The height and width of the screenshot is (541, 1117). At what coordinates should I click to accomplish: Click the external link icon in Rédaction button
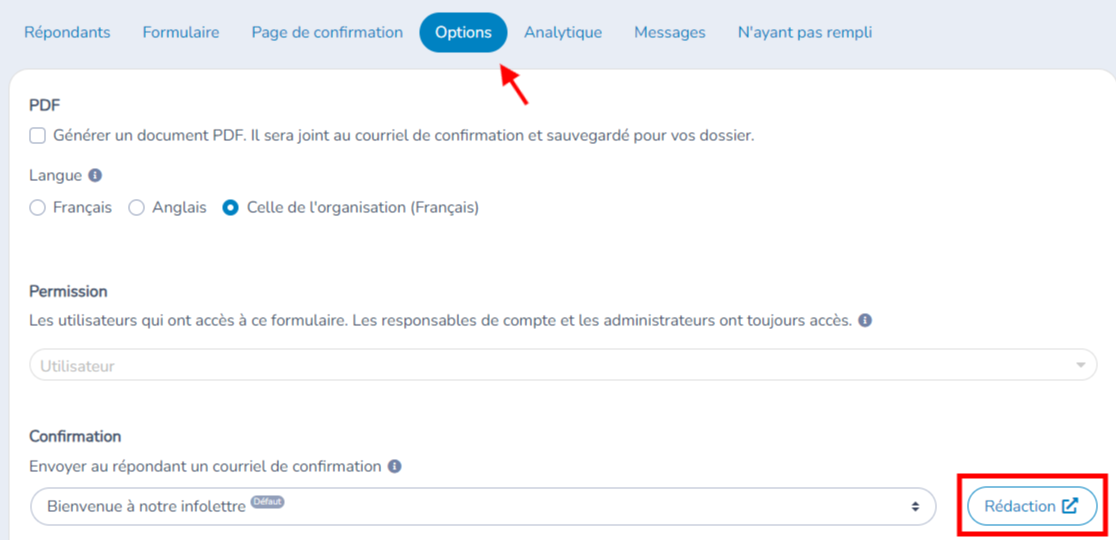(x=1070, y=506)
